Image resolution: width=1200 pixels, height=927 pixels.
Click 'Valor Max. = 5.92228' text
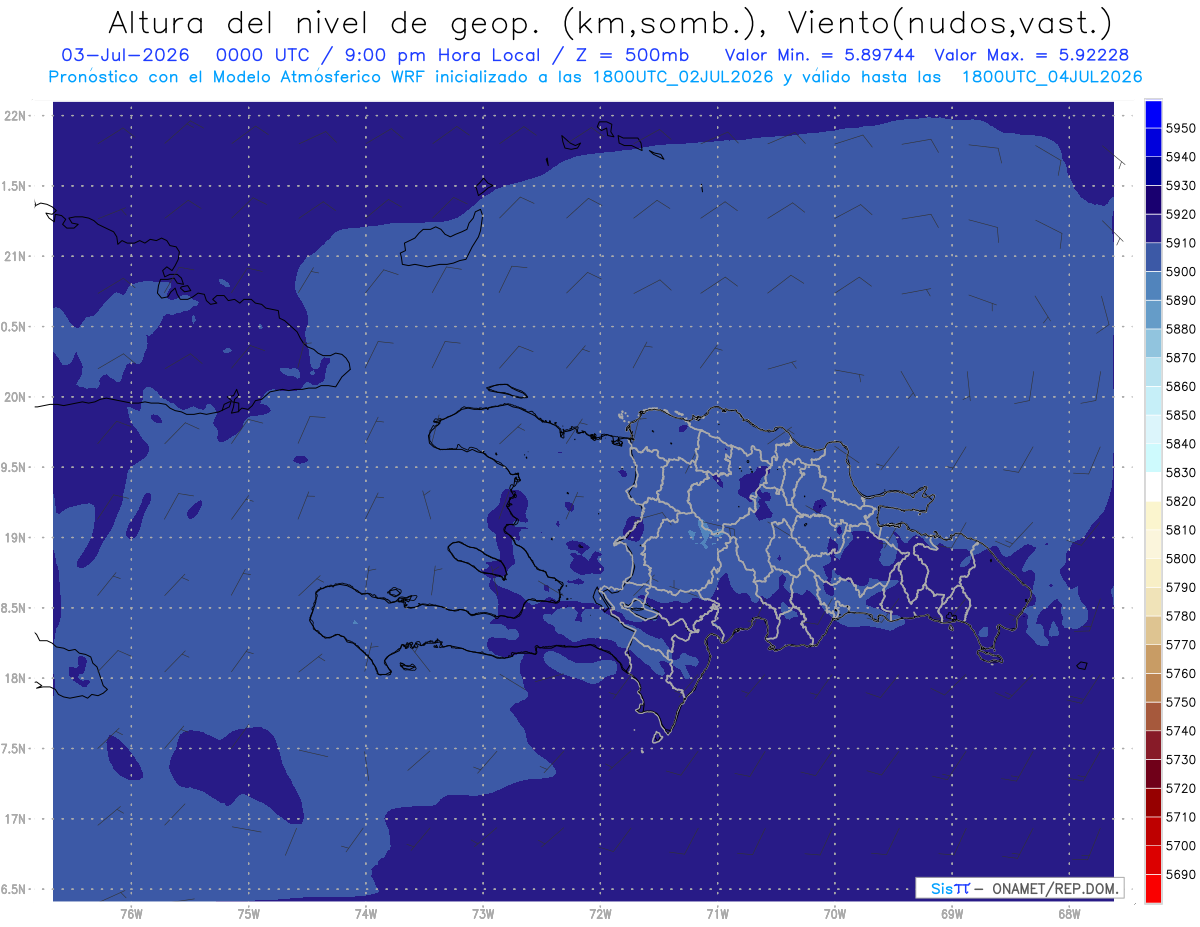[1031, 55]
